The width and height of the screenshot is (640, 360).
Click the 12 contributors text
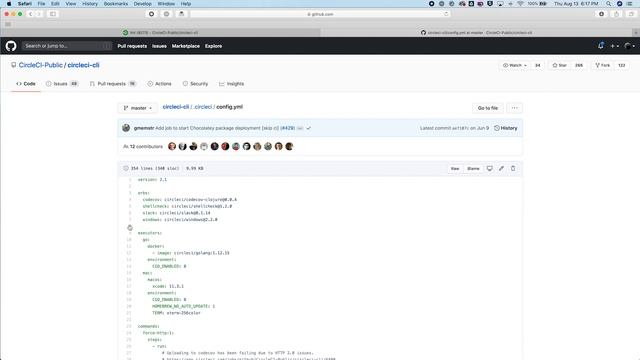[146, 147]
